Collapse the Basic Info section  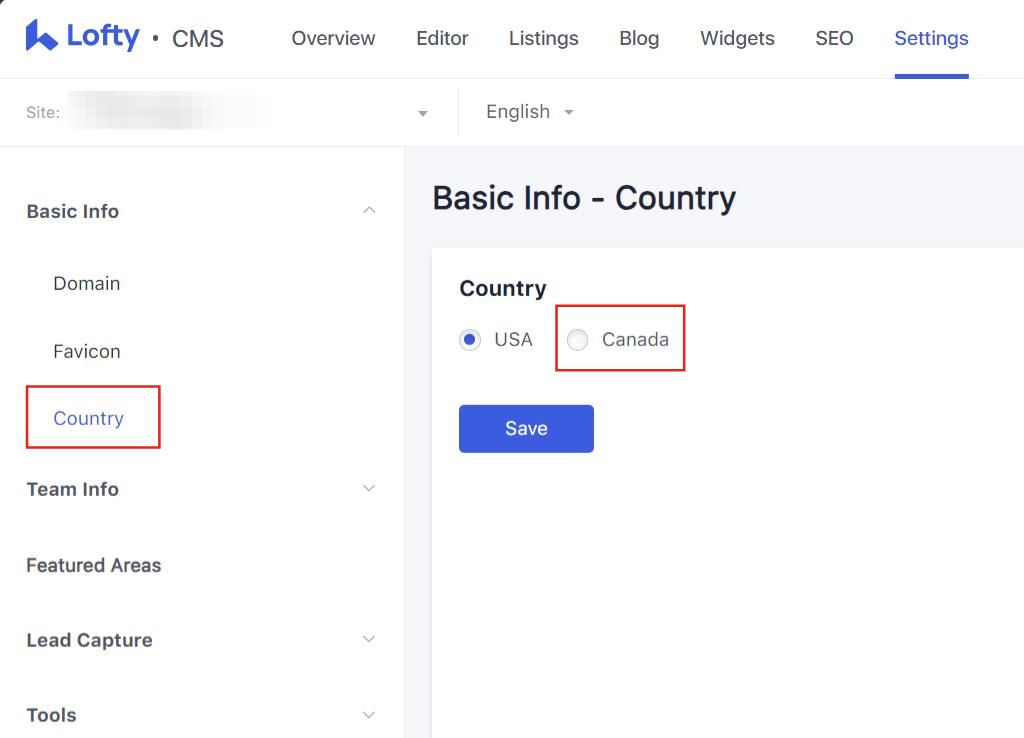click(369, 211)
